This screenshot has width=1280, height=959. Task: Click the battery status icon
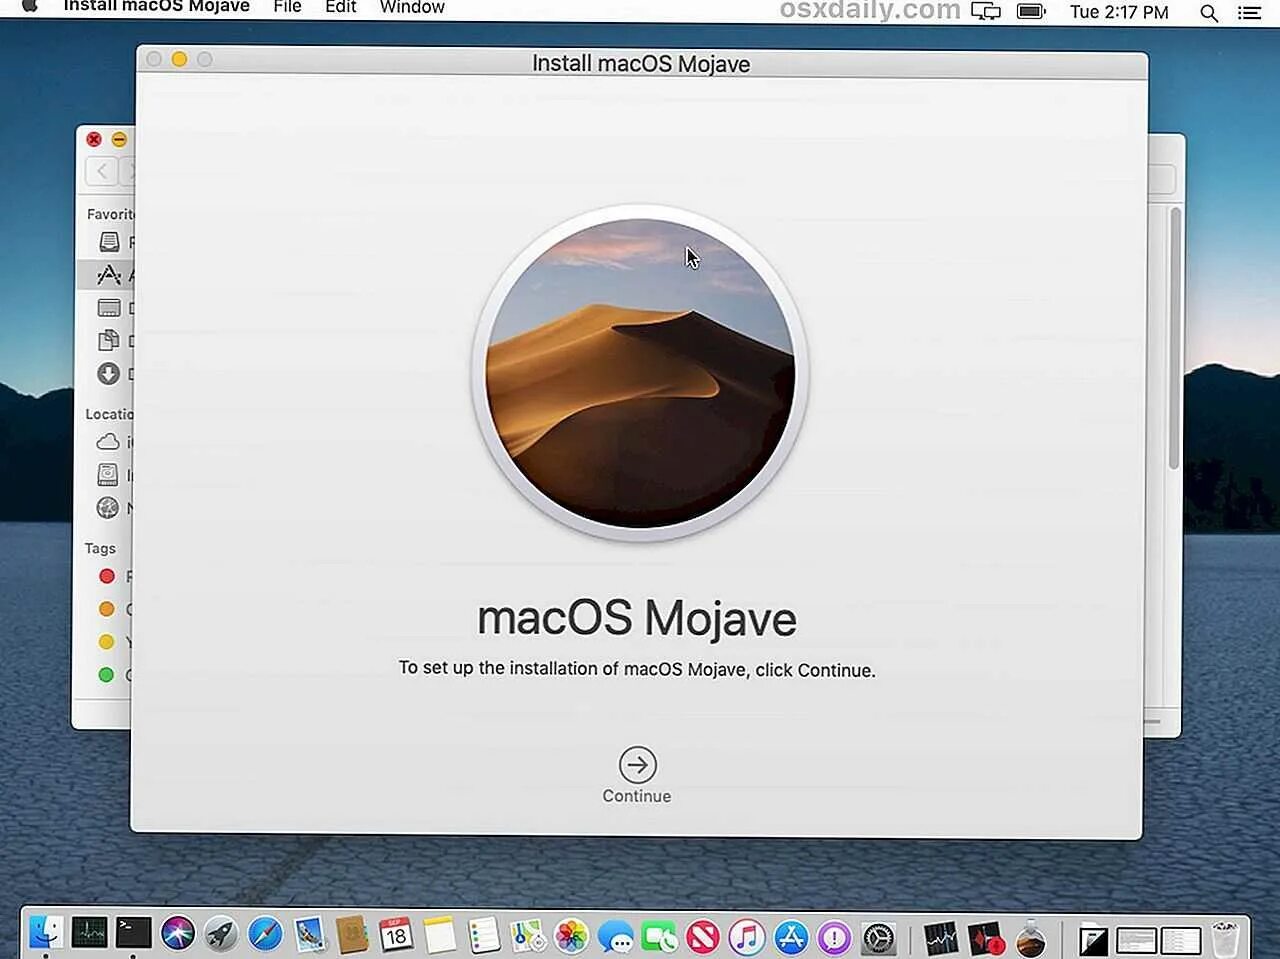(1031, 12)
